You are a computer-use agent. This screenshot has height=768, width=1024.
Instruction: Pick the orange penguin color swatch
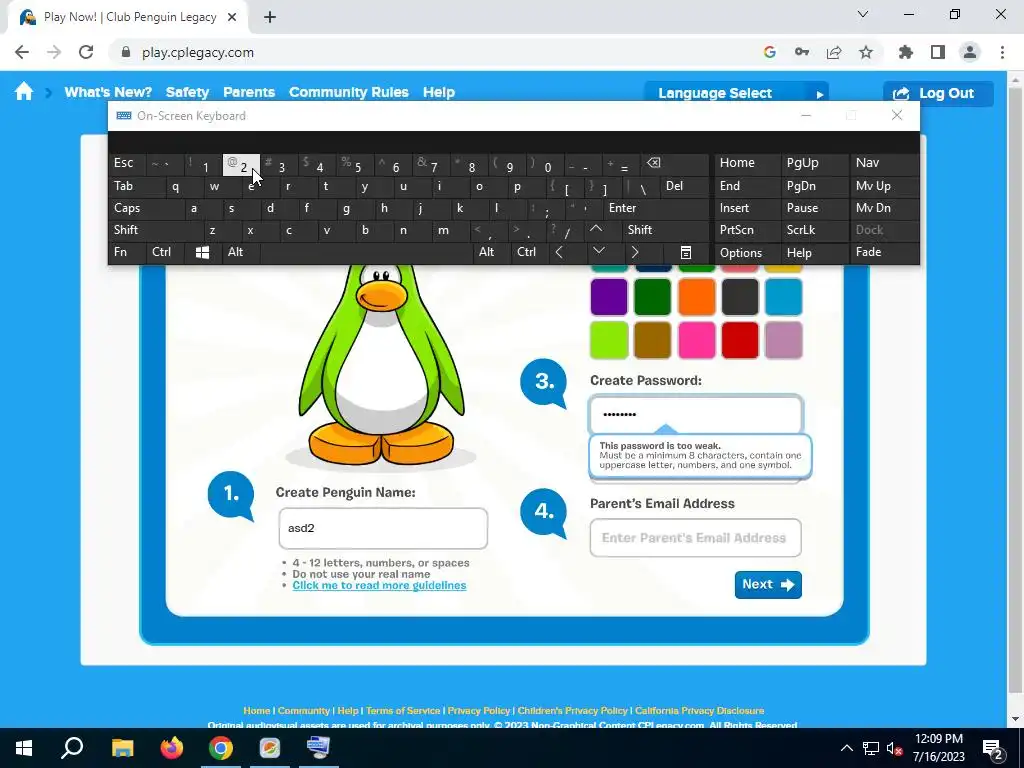pyautogui.click(x=696, y=296)
